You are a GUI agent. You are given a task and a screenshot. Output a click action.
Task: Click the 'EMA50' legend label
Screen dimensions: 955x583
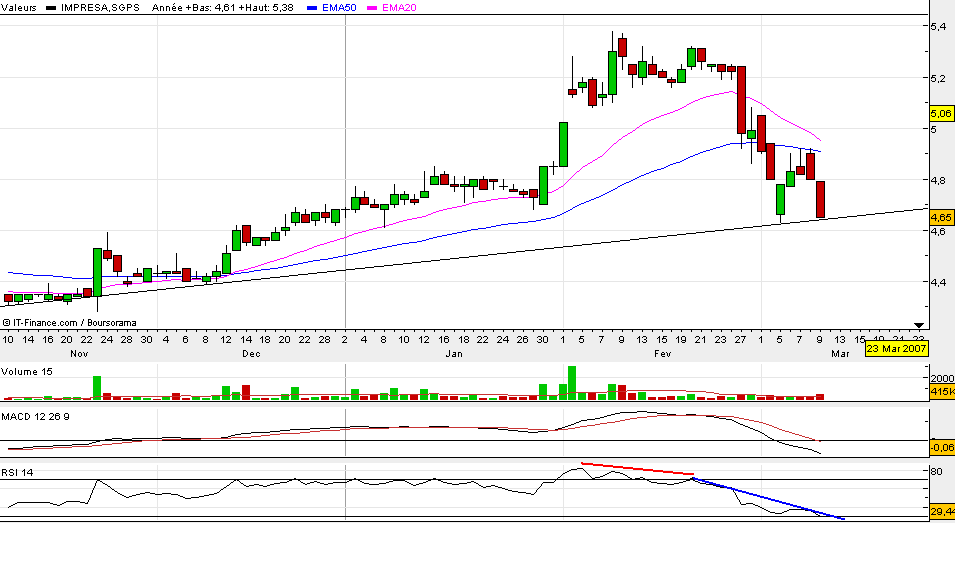(339, 8)
